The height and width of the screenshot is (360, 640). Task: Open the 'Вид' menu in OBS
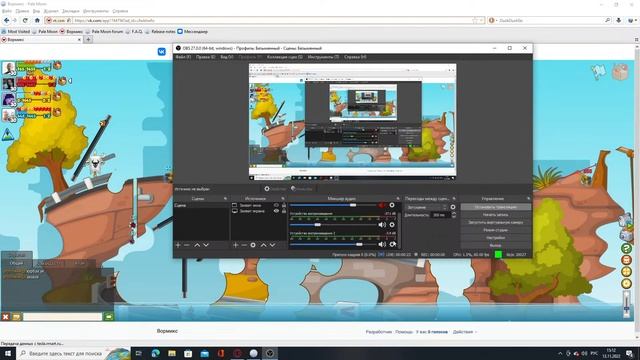coord(227,57)
